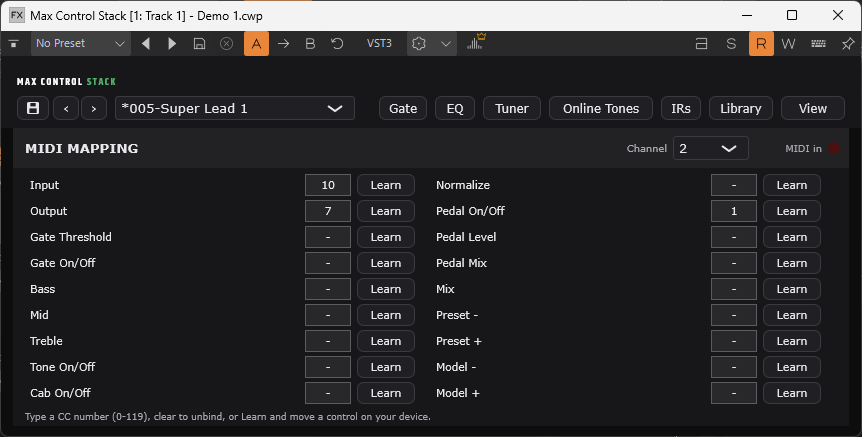This screenshot has height=437, width=862.
Task: Open the EQ tab
Action: [455, 108]
